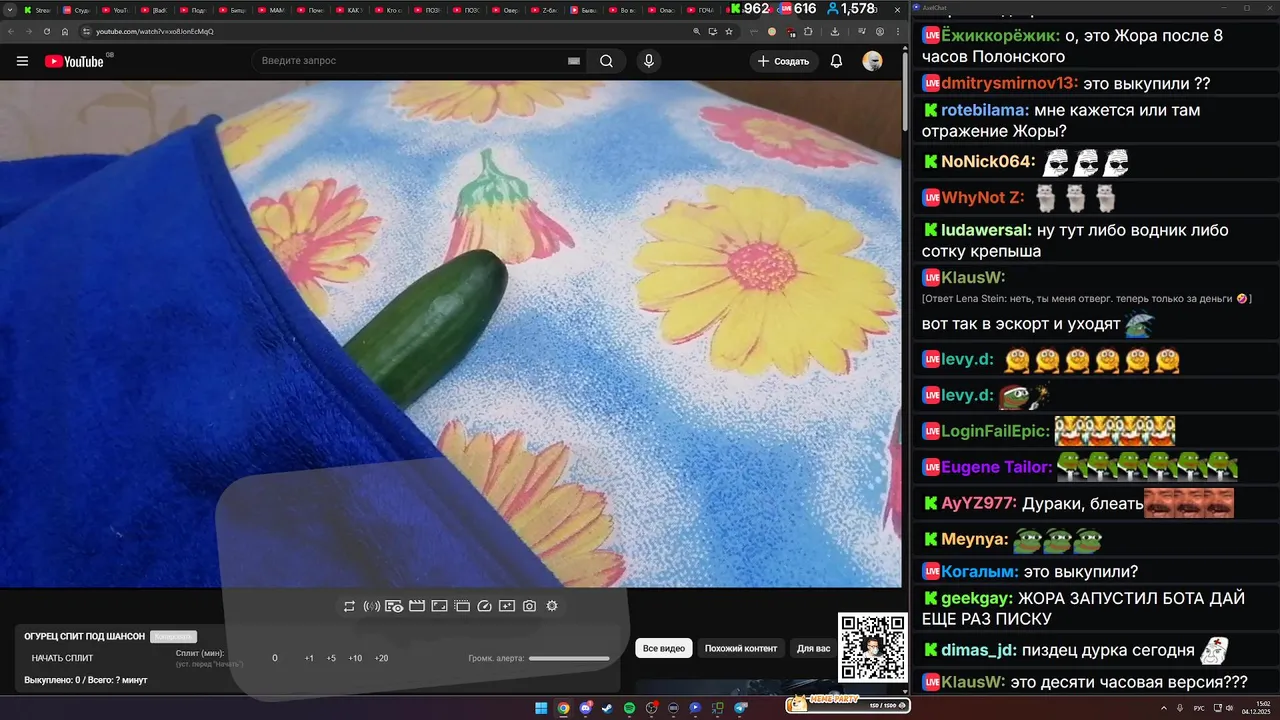Click the РУС language indicator in tray
Screen dimensions: 1280x720
tap(1199, 708)
